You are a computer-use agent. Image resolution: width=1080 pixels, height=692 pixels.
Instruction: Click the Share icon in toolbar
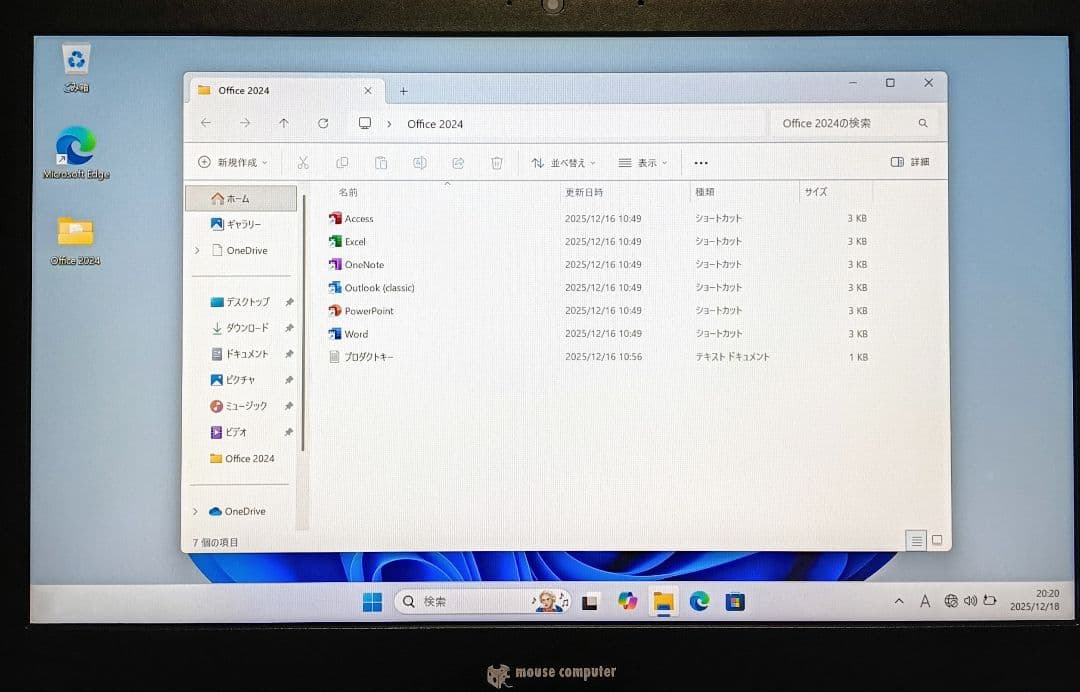click(458, 163)
